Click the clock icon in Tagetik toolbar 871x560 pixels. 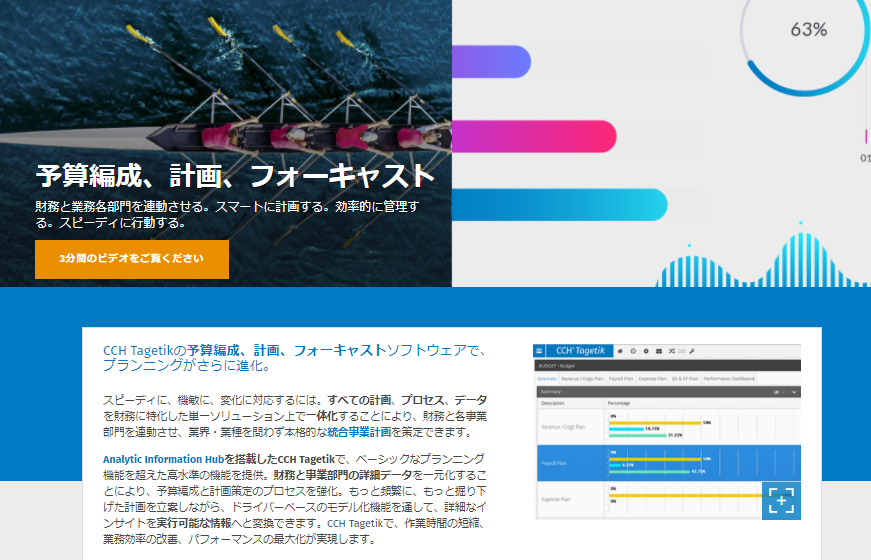633,351
